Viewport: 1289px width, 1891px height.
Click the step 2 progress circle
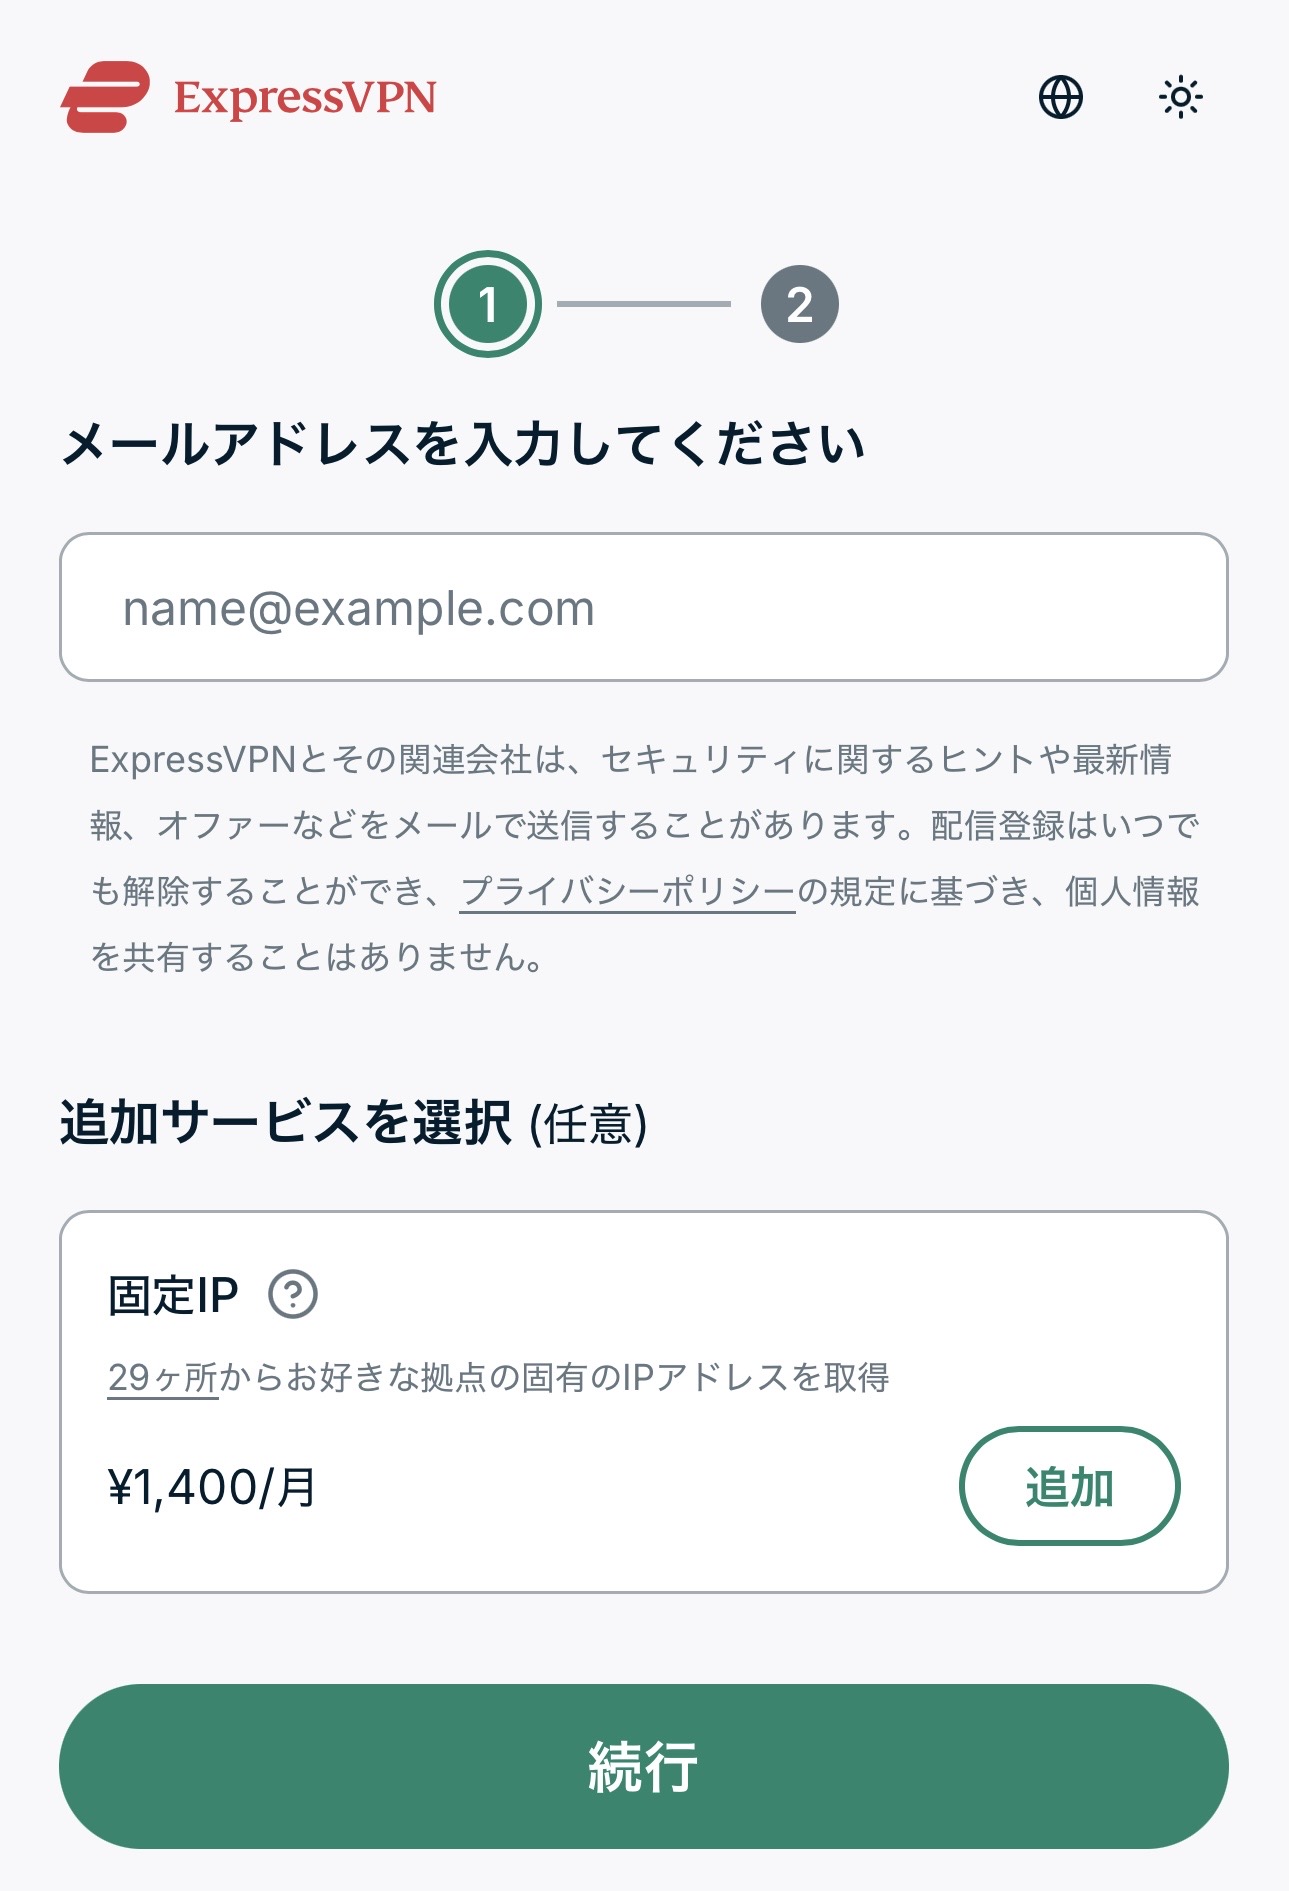[799, 304]
